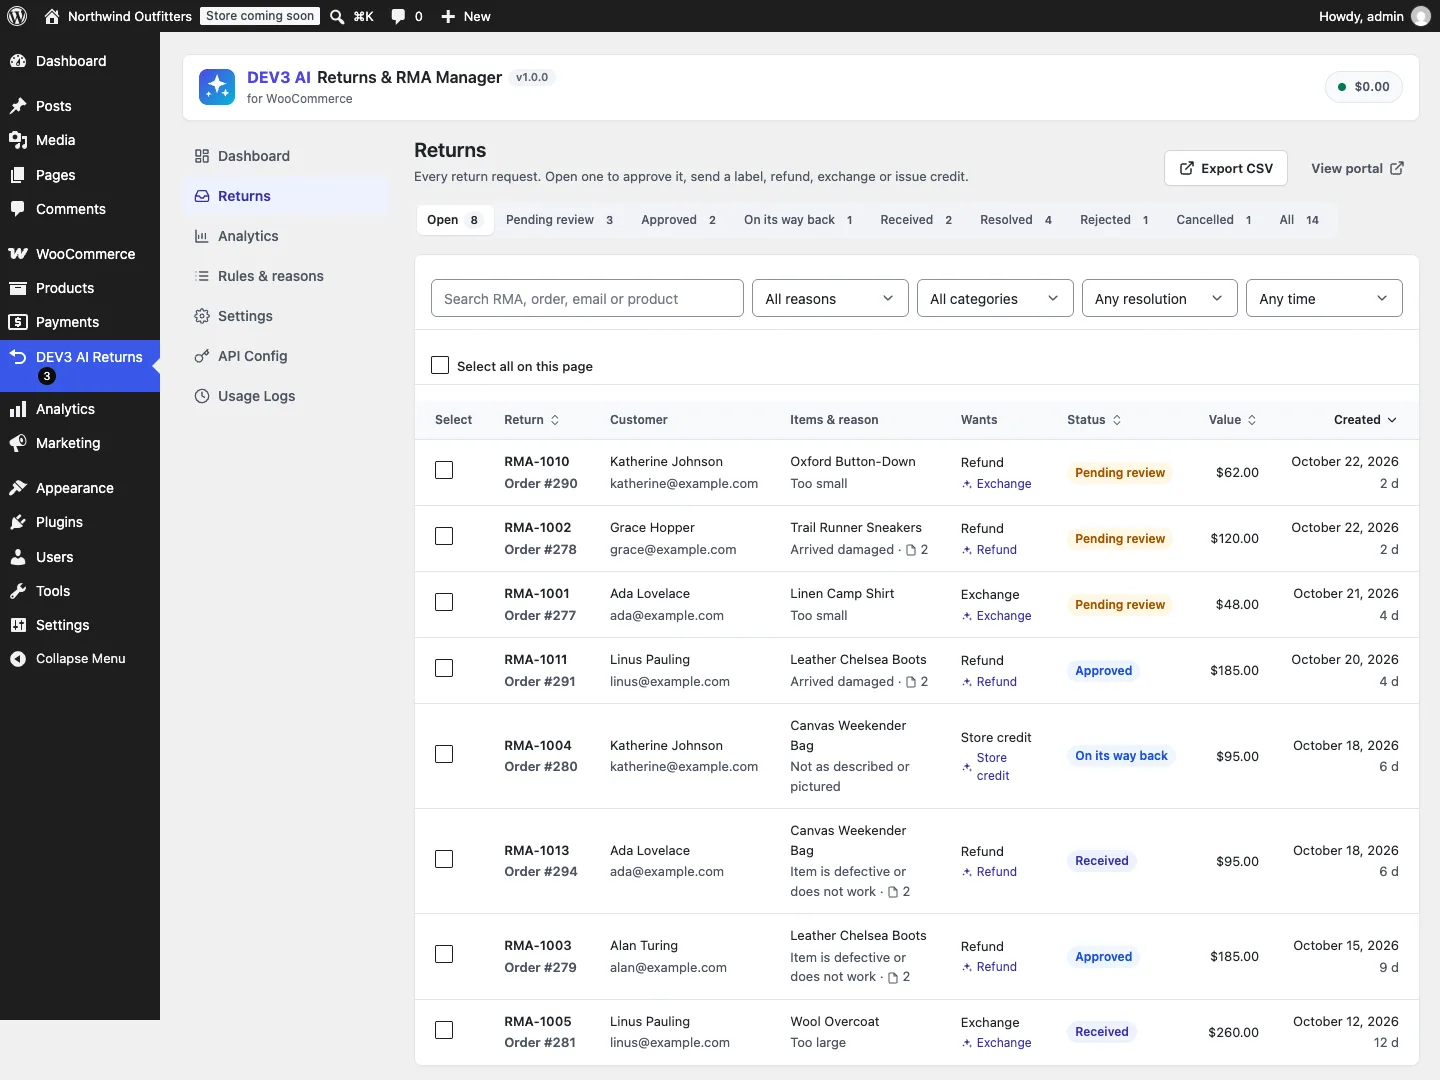Screen dimensions: 1440x1080
Task: Open the All categories dropdown
Action: 995,298
